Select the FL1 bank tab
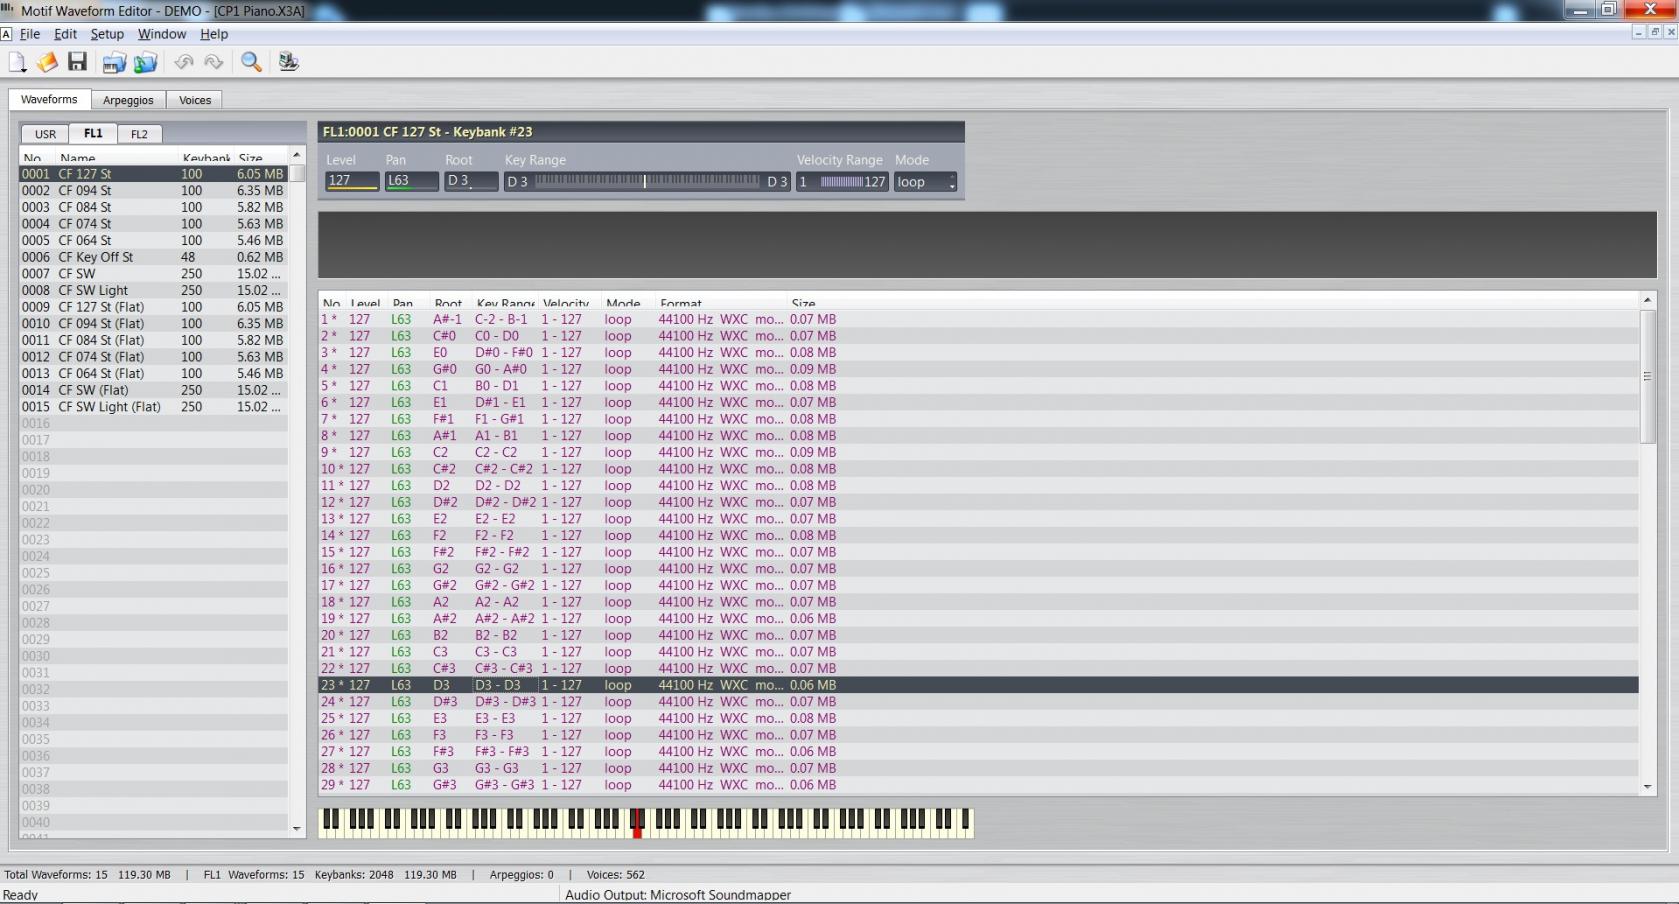This screenshot has height=904, width=1679. [93, 133]
